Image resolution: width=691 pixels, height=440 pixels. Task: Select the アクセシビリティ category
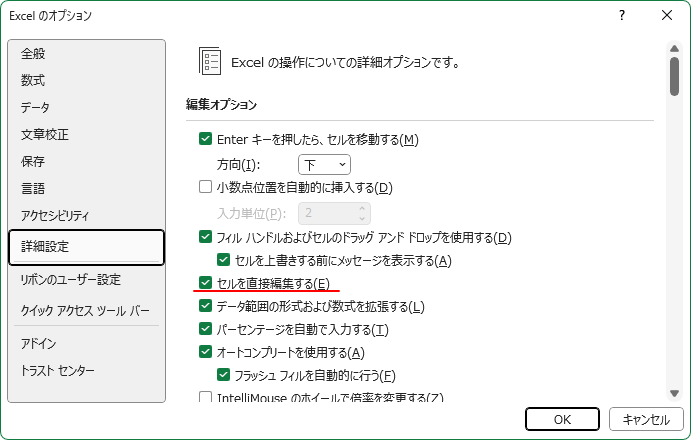[86, 216]
